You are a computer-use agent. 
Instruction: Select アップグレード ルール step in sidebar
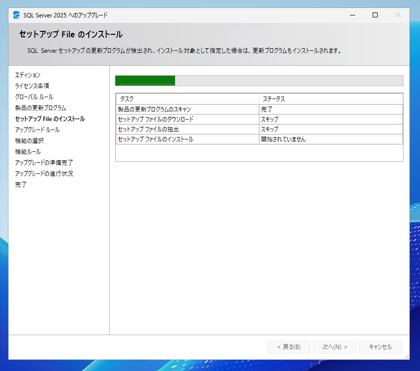click(x=37, y=130)
